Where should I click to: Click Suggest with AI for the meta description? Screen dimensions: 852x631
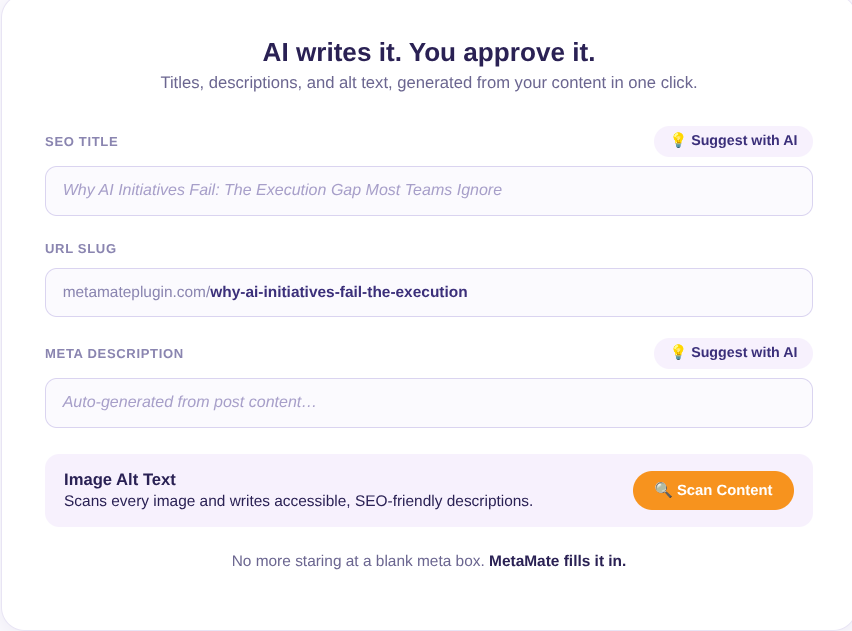point(733,353)
